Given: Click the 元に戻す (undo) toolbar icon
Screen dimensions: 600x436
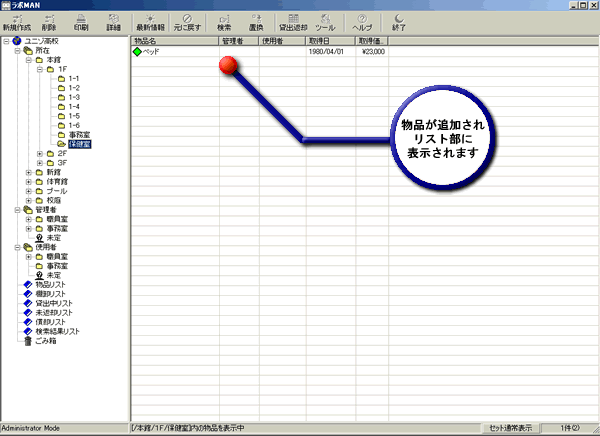Looking at the screenshot, I should click(187, 23).
